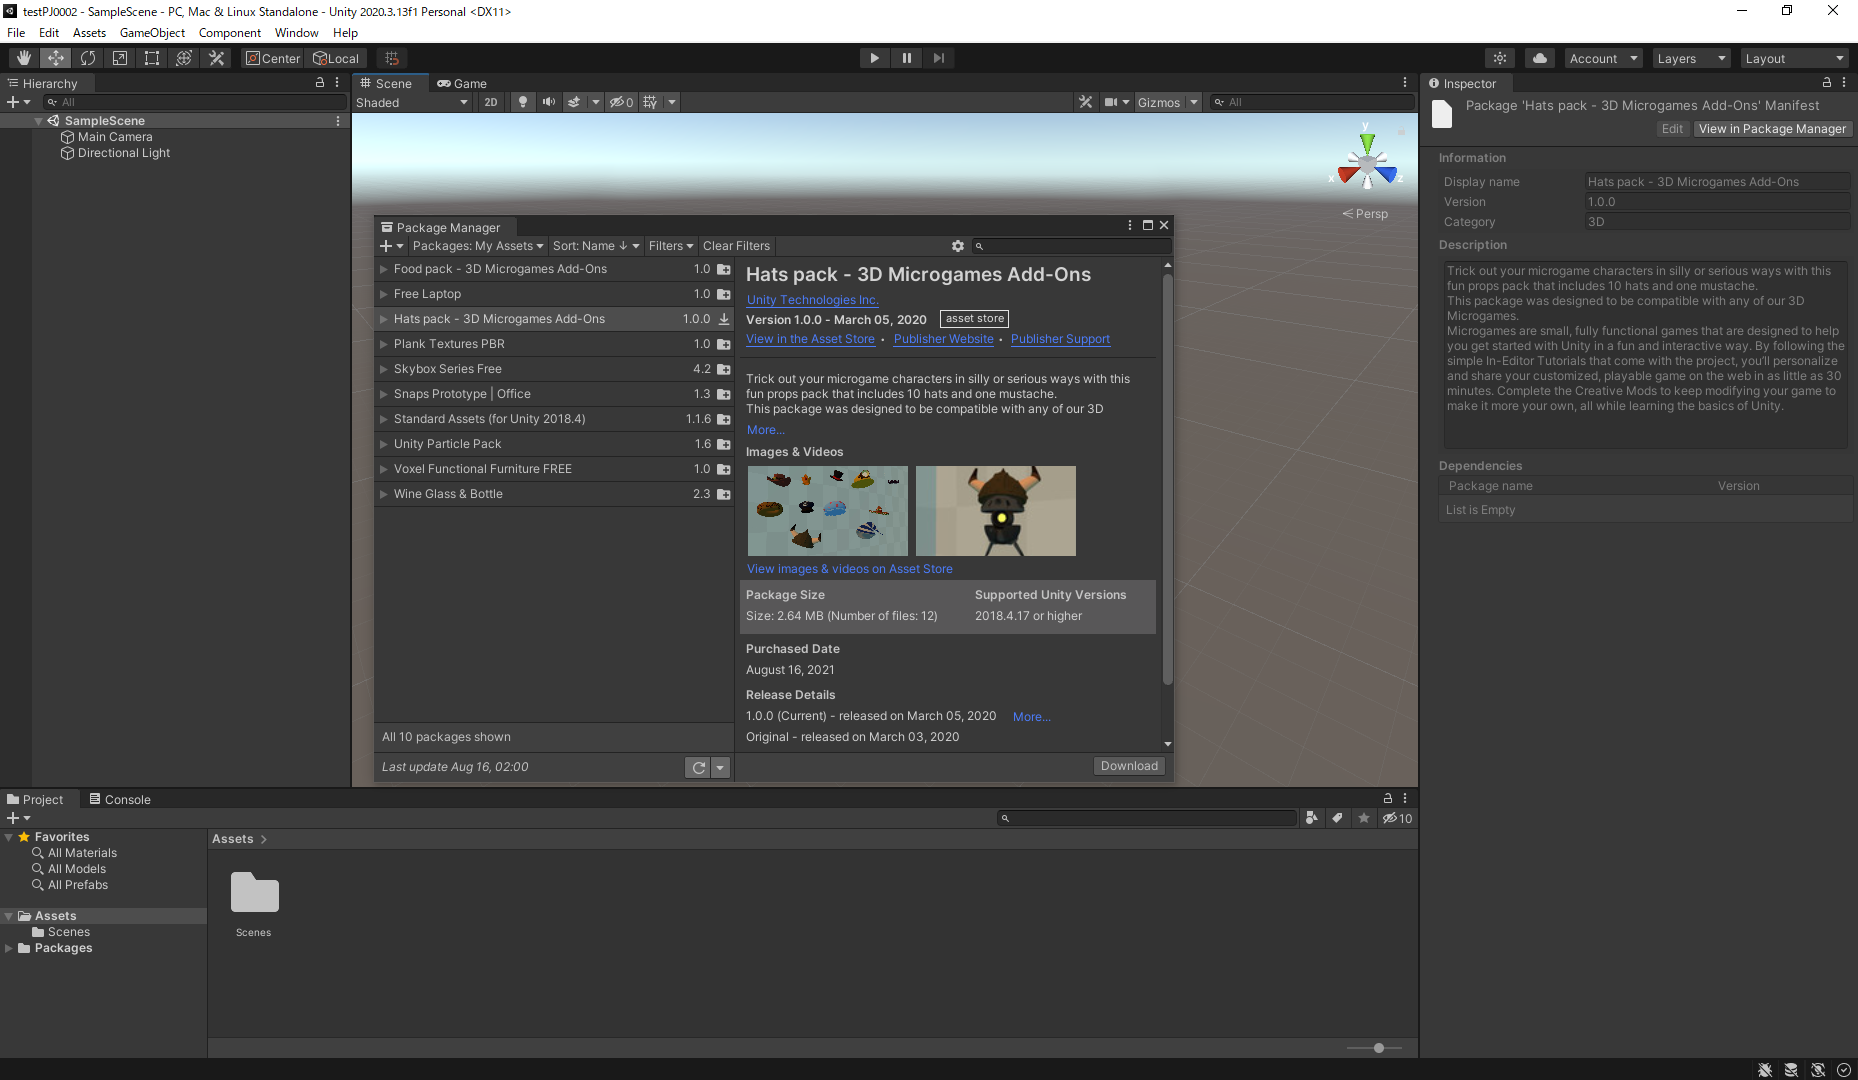Click View in Package Manager button
1858x1080 pixels.
[x=1772, y=129]
